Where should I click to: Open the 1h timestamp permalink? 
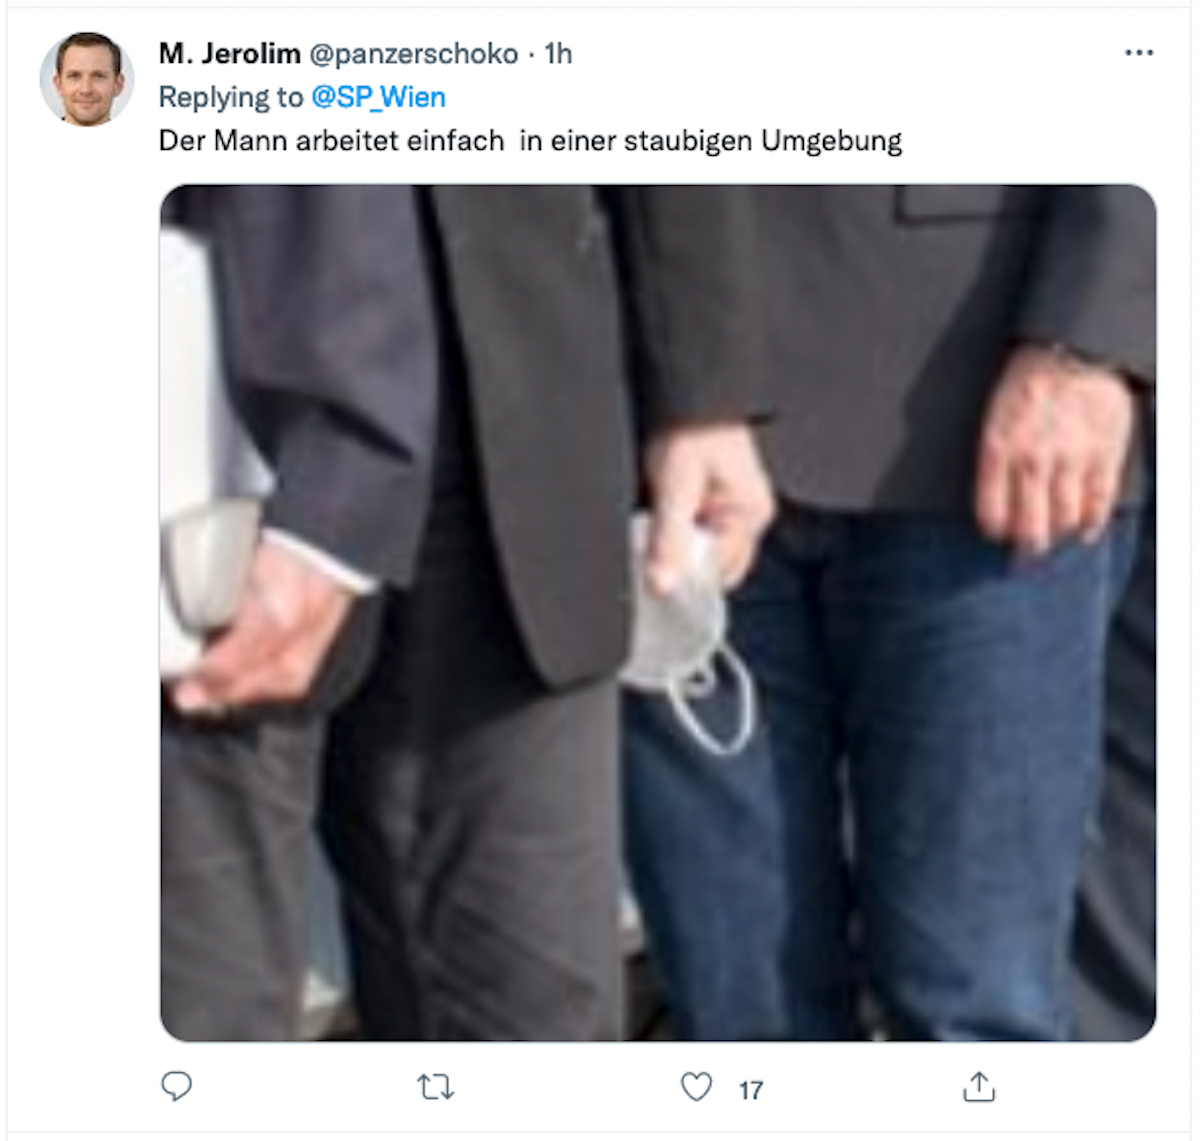[558, 53]
